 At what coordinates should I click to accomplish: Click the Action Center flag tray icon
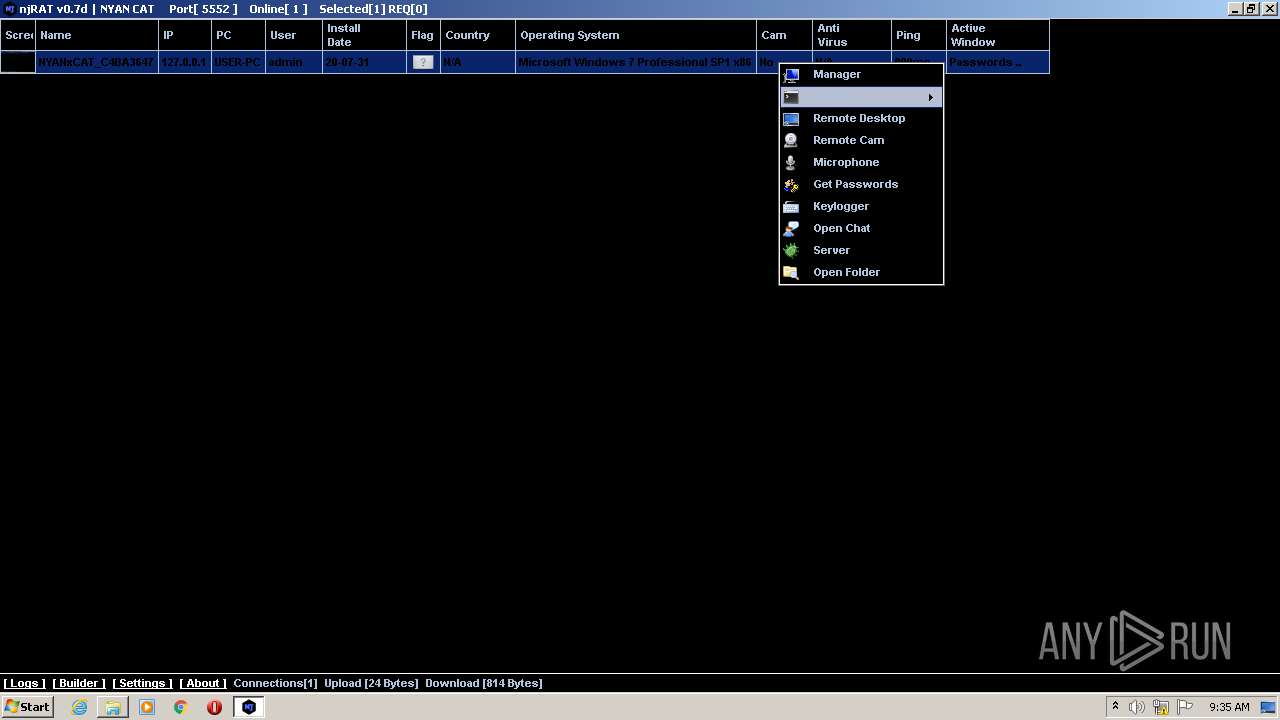coord(1185,707)
